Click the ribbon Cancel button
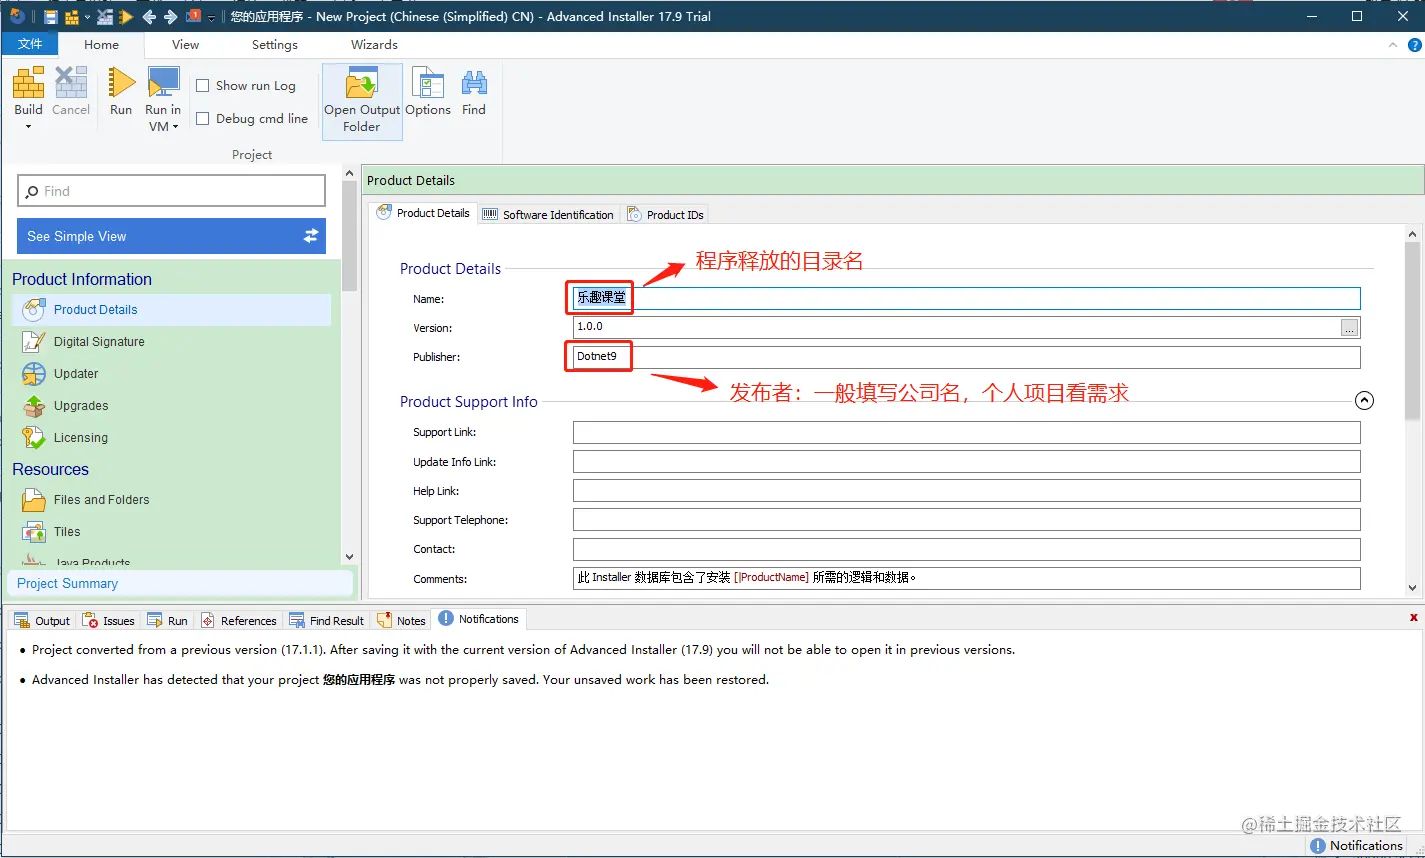 click(71, 92)
